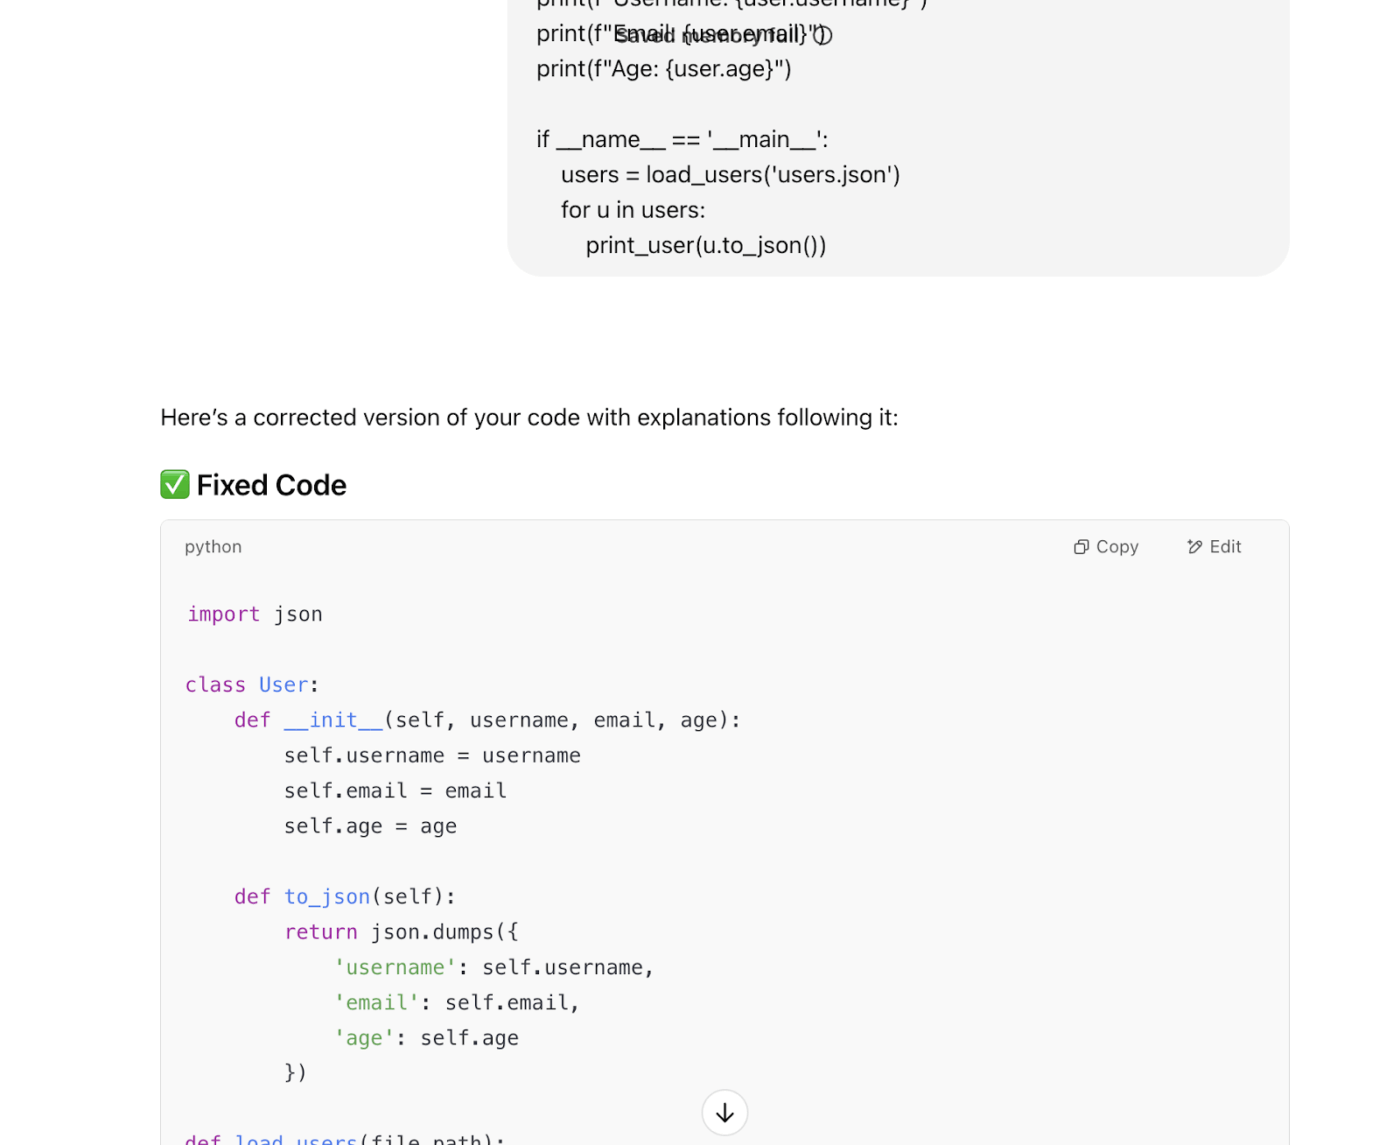Click the __init__ method definition line
The image size is (1400, 1145).
[487, 720]
